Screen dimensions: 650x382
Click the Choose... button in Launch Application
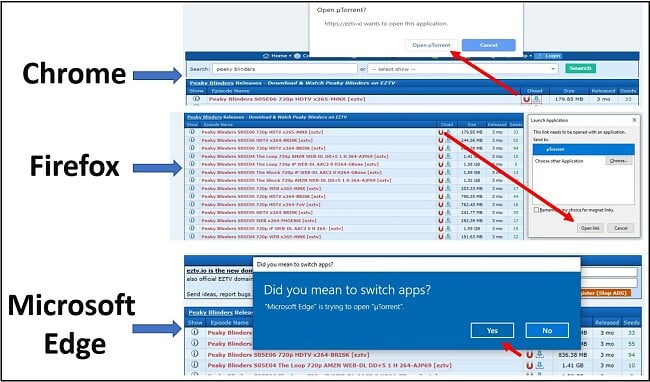click(x=619, y=161)
